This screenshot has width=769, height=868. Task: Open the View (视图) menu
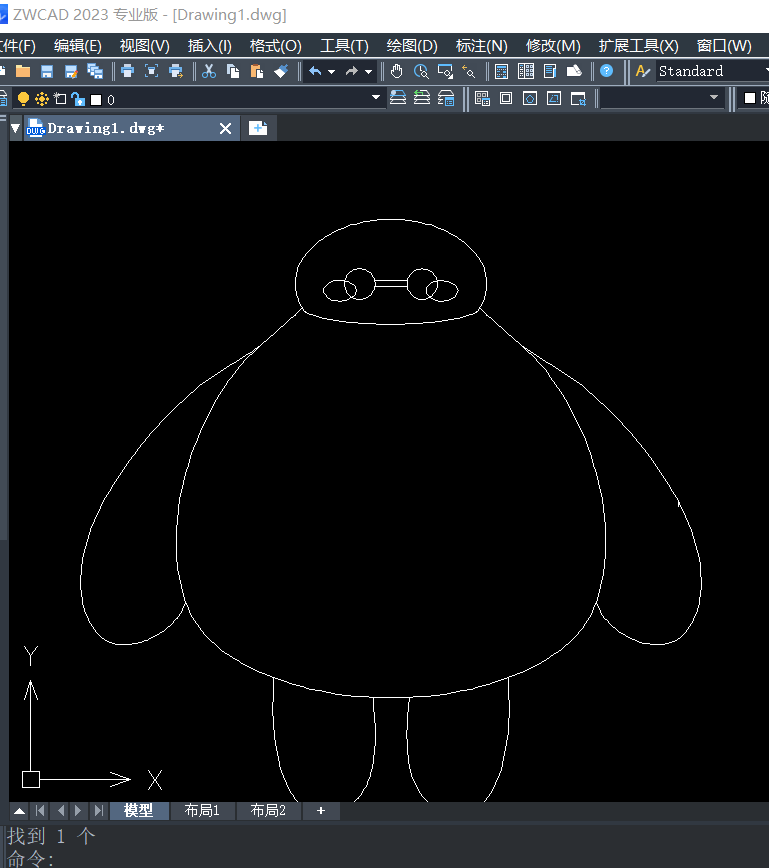pos(144,45)
